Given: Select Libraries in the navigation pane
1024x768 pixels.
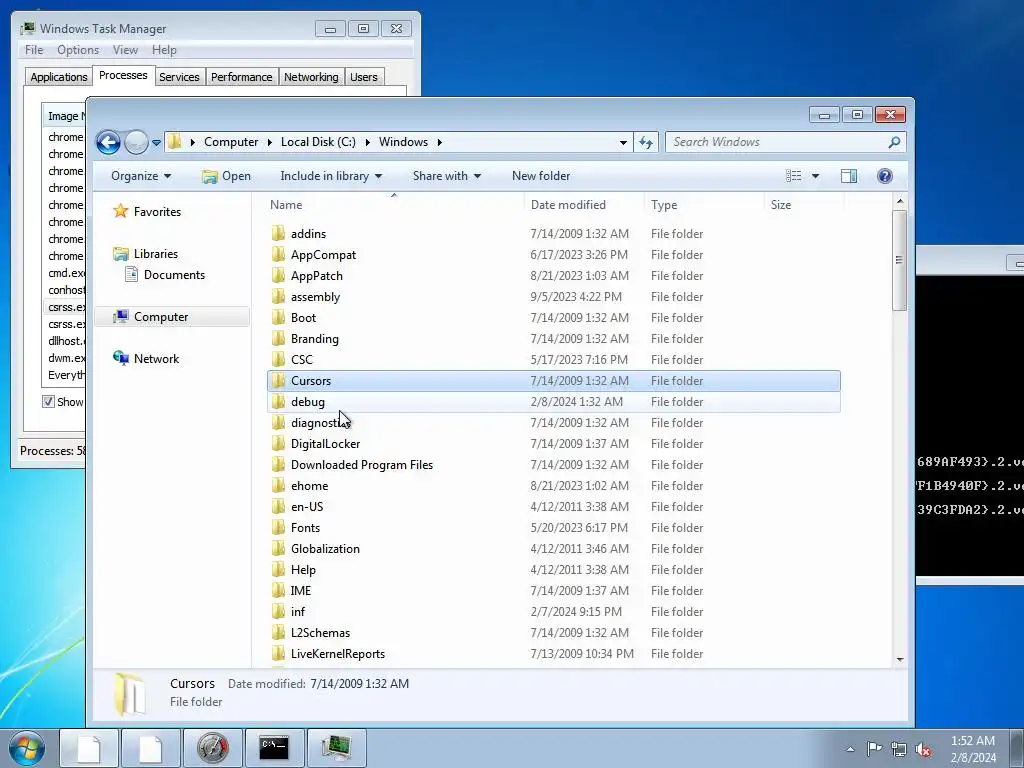Looking at the screenshot, I should pyautogui.click(x=155, y=253).
